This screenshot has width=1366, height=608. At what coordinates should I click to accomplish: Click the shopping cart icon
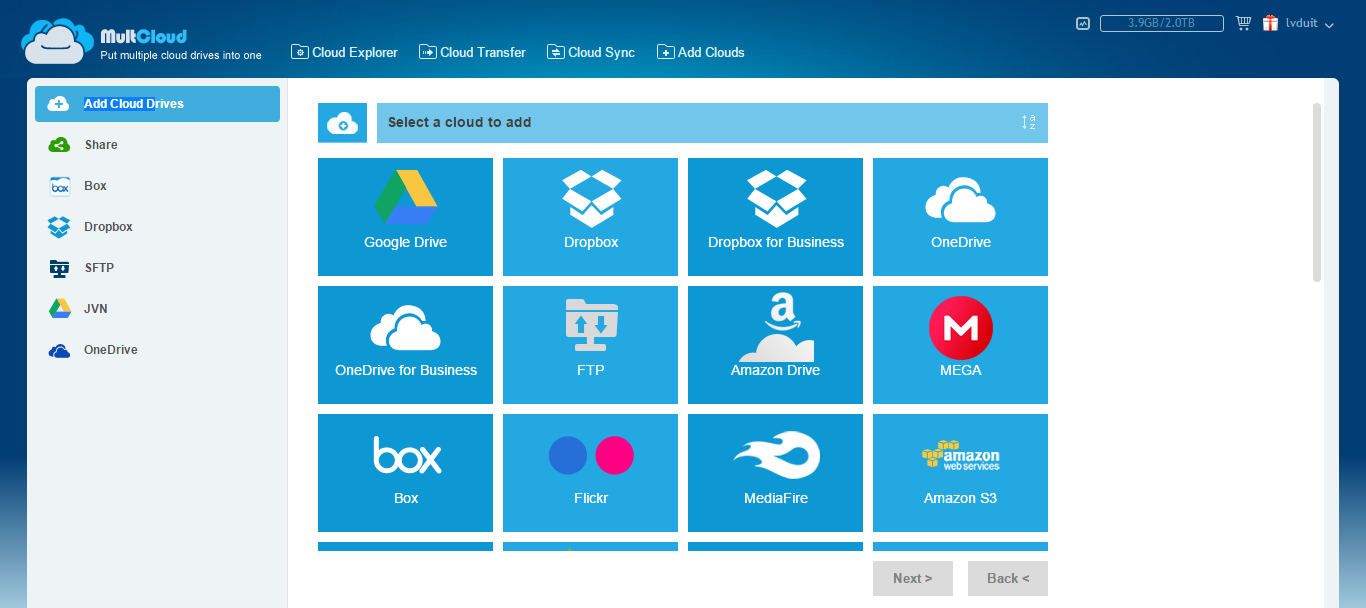(1243, 23)
